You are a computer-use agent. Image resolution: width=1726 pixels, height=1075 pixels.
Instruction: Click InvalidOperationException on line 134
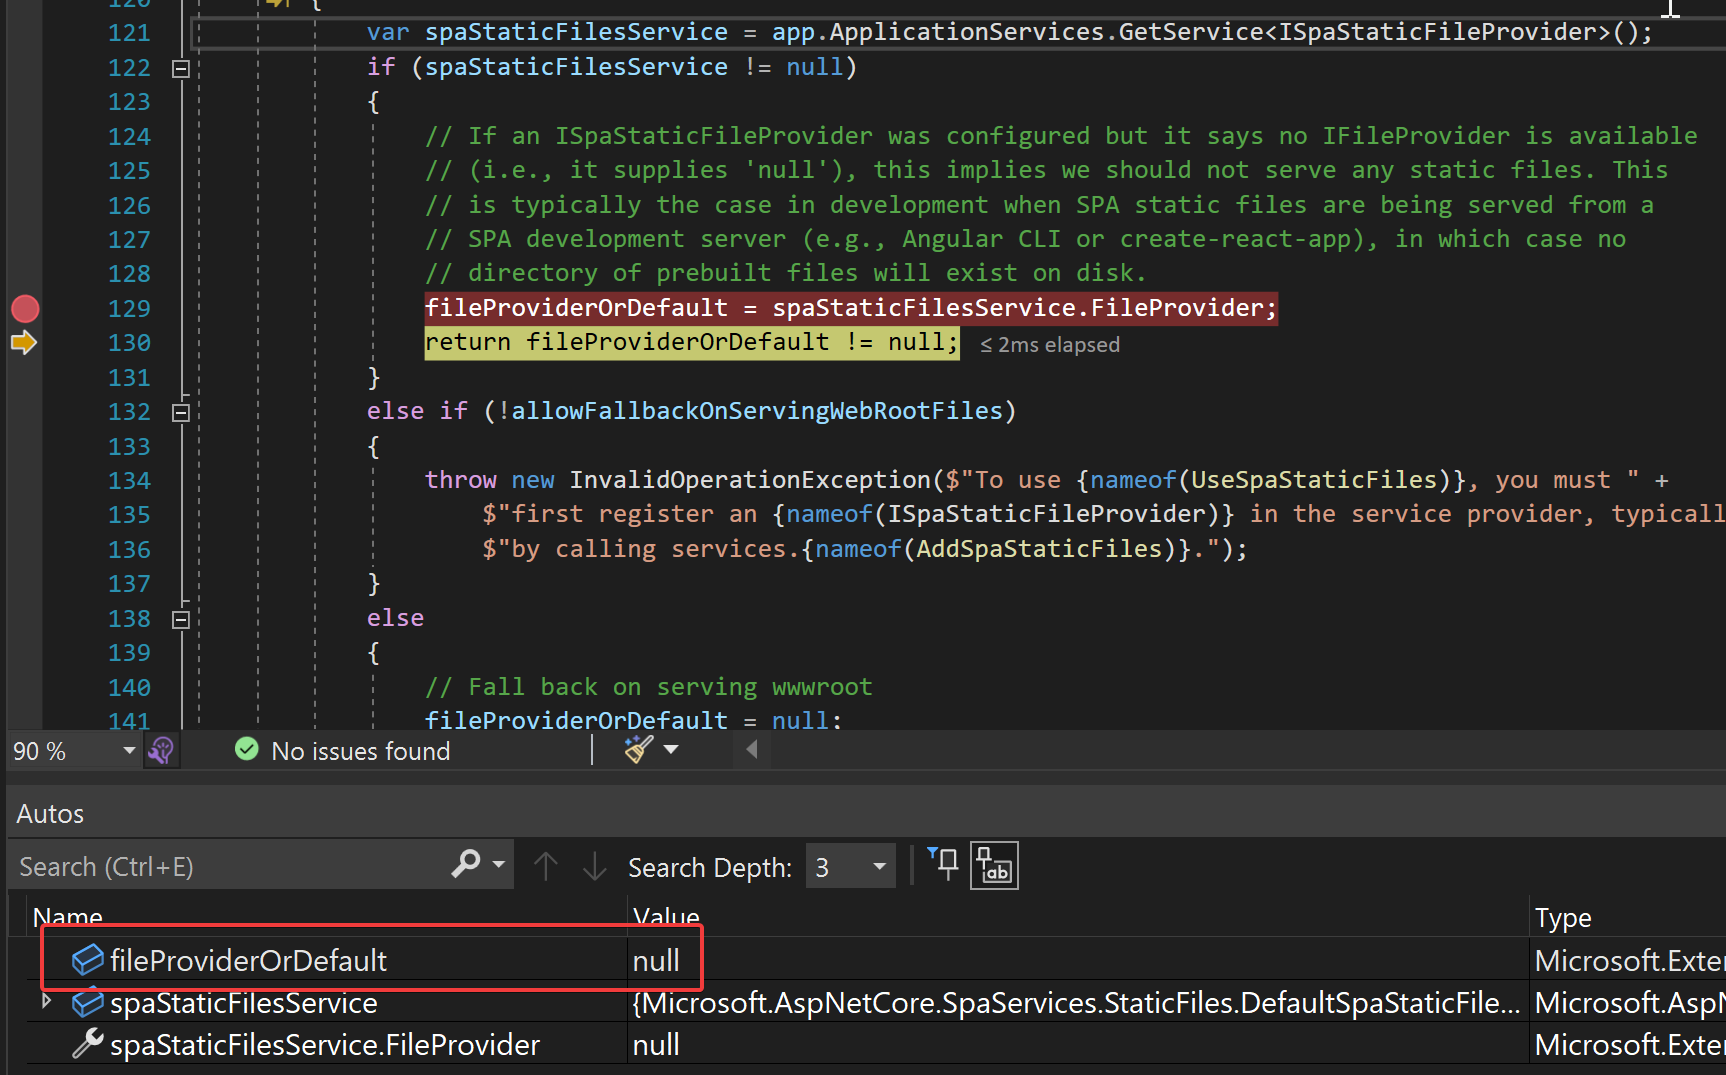[x=750, y=480]
